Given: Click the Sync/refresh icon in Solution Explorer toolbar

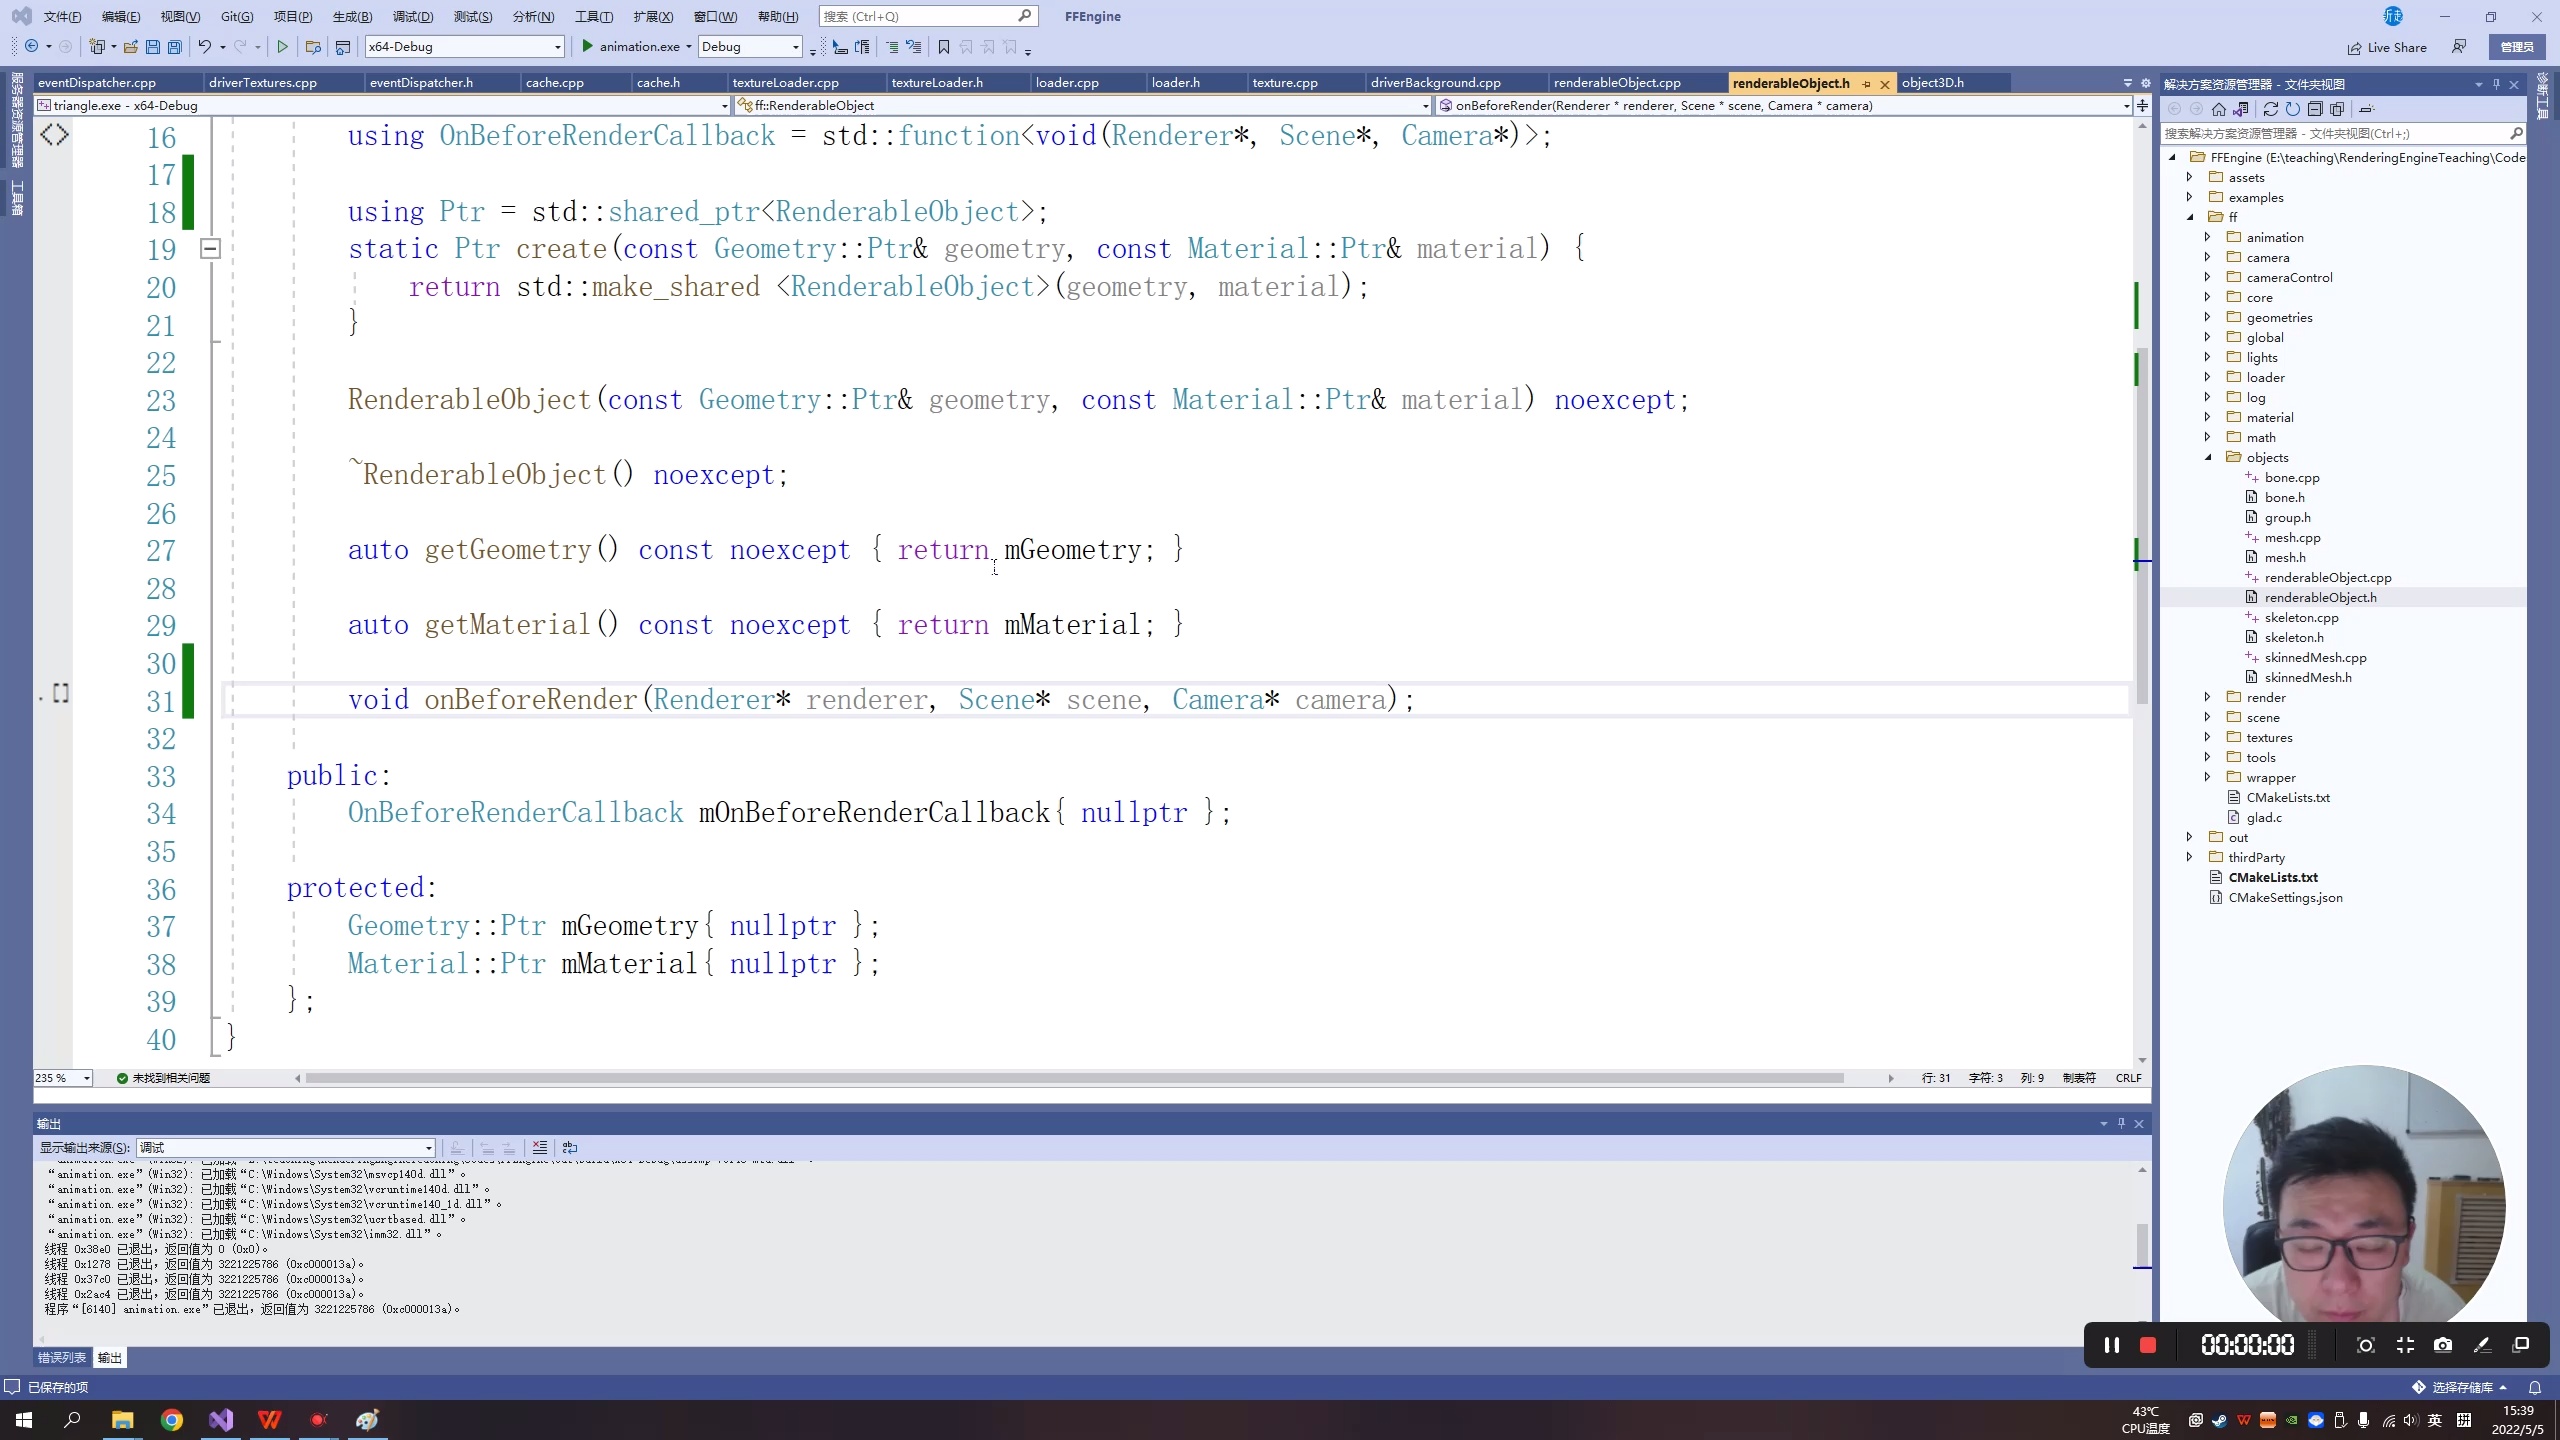Looking at the screenshot, I should tap(2270, 109).
